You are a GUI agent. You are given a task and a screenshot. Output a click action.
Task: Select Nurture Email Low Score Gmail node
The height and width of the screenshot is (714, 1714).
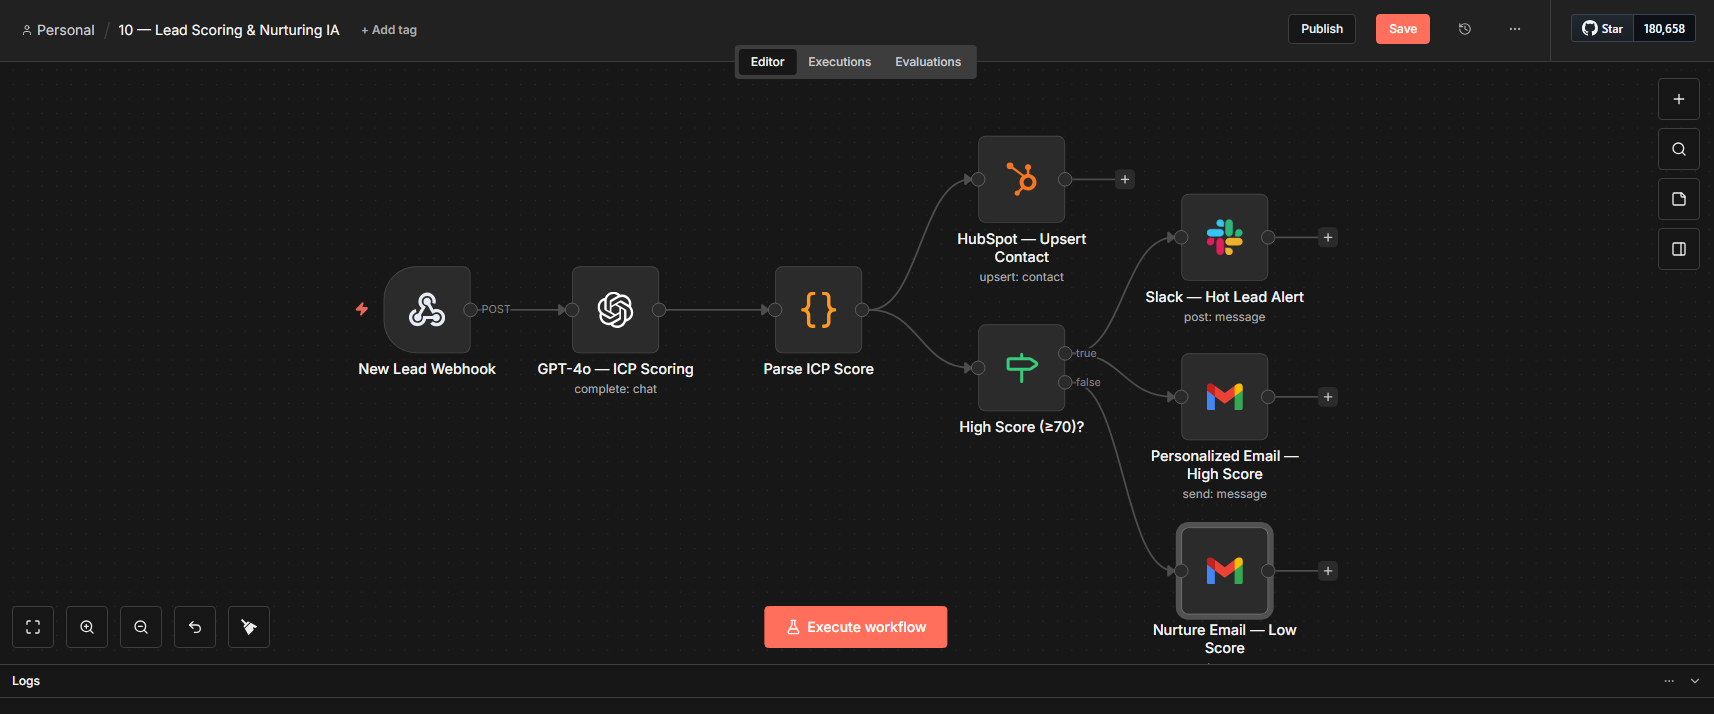click(1224, 570)
